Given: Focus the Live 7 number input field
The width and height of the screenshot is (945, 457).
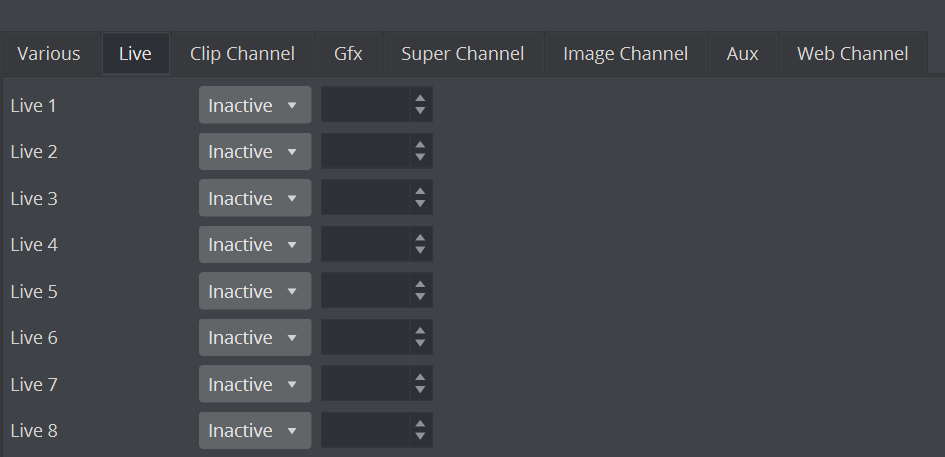Looking at the screenshot, I should pos(365,385).
